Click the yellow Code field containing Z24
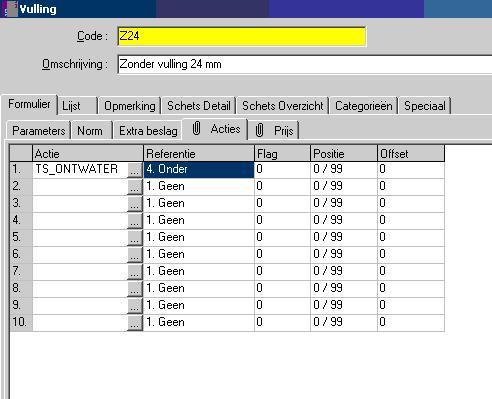This screenshot has width=492, height=399. coord(242,36)
